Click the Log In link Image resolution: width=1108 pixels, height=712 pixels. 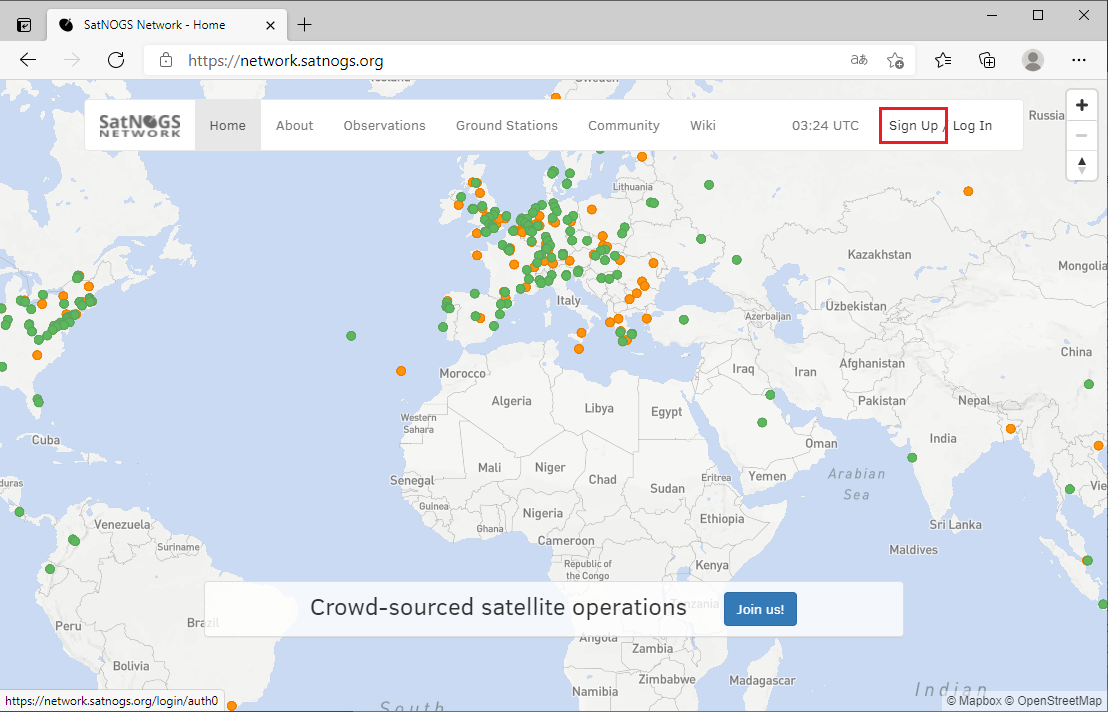pos(972,125)
